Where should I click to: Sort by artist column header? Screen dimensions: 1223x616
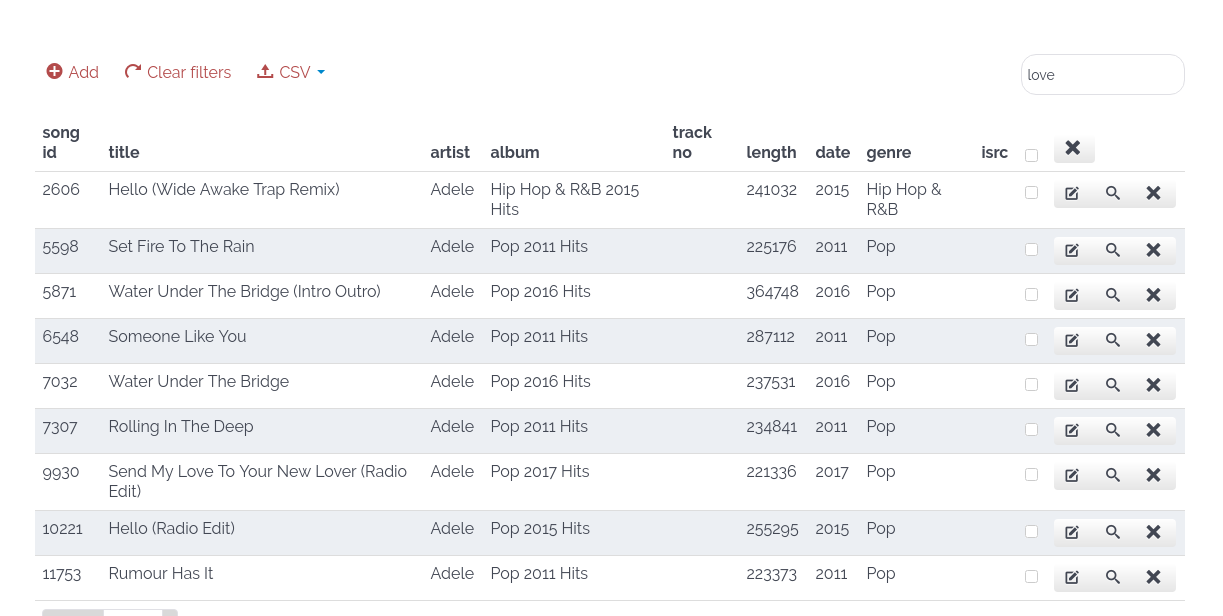coord(450,152)
